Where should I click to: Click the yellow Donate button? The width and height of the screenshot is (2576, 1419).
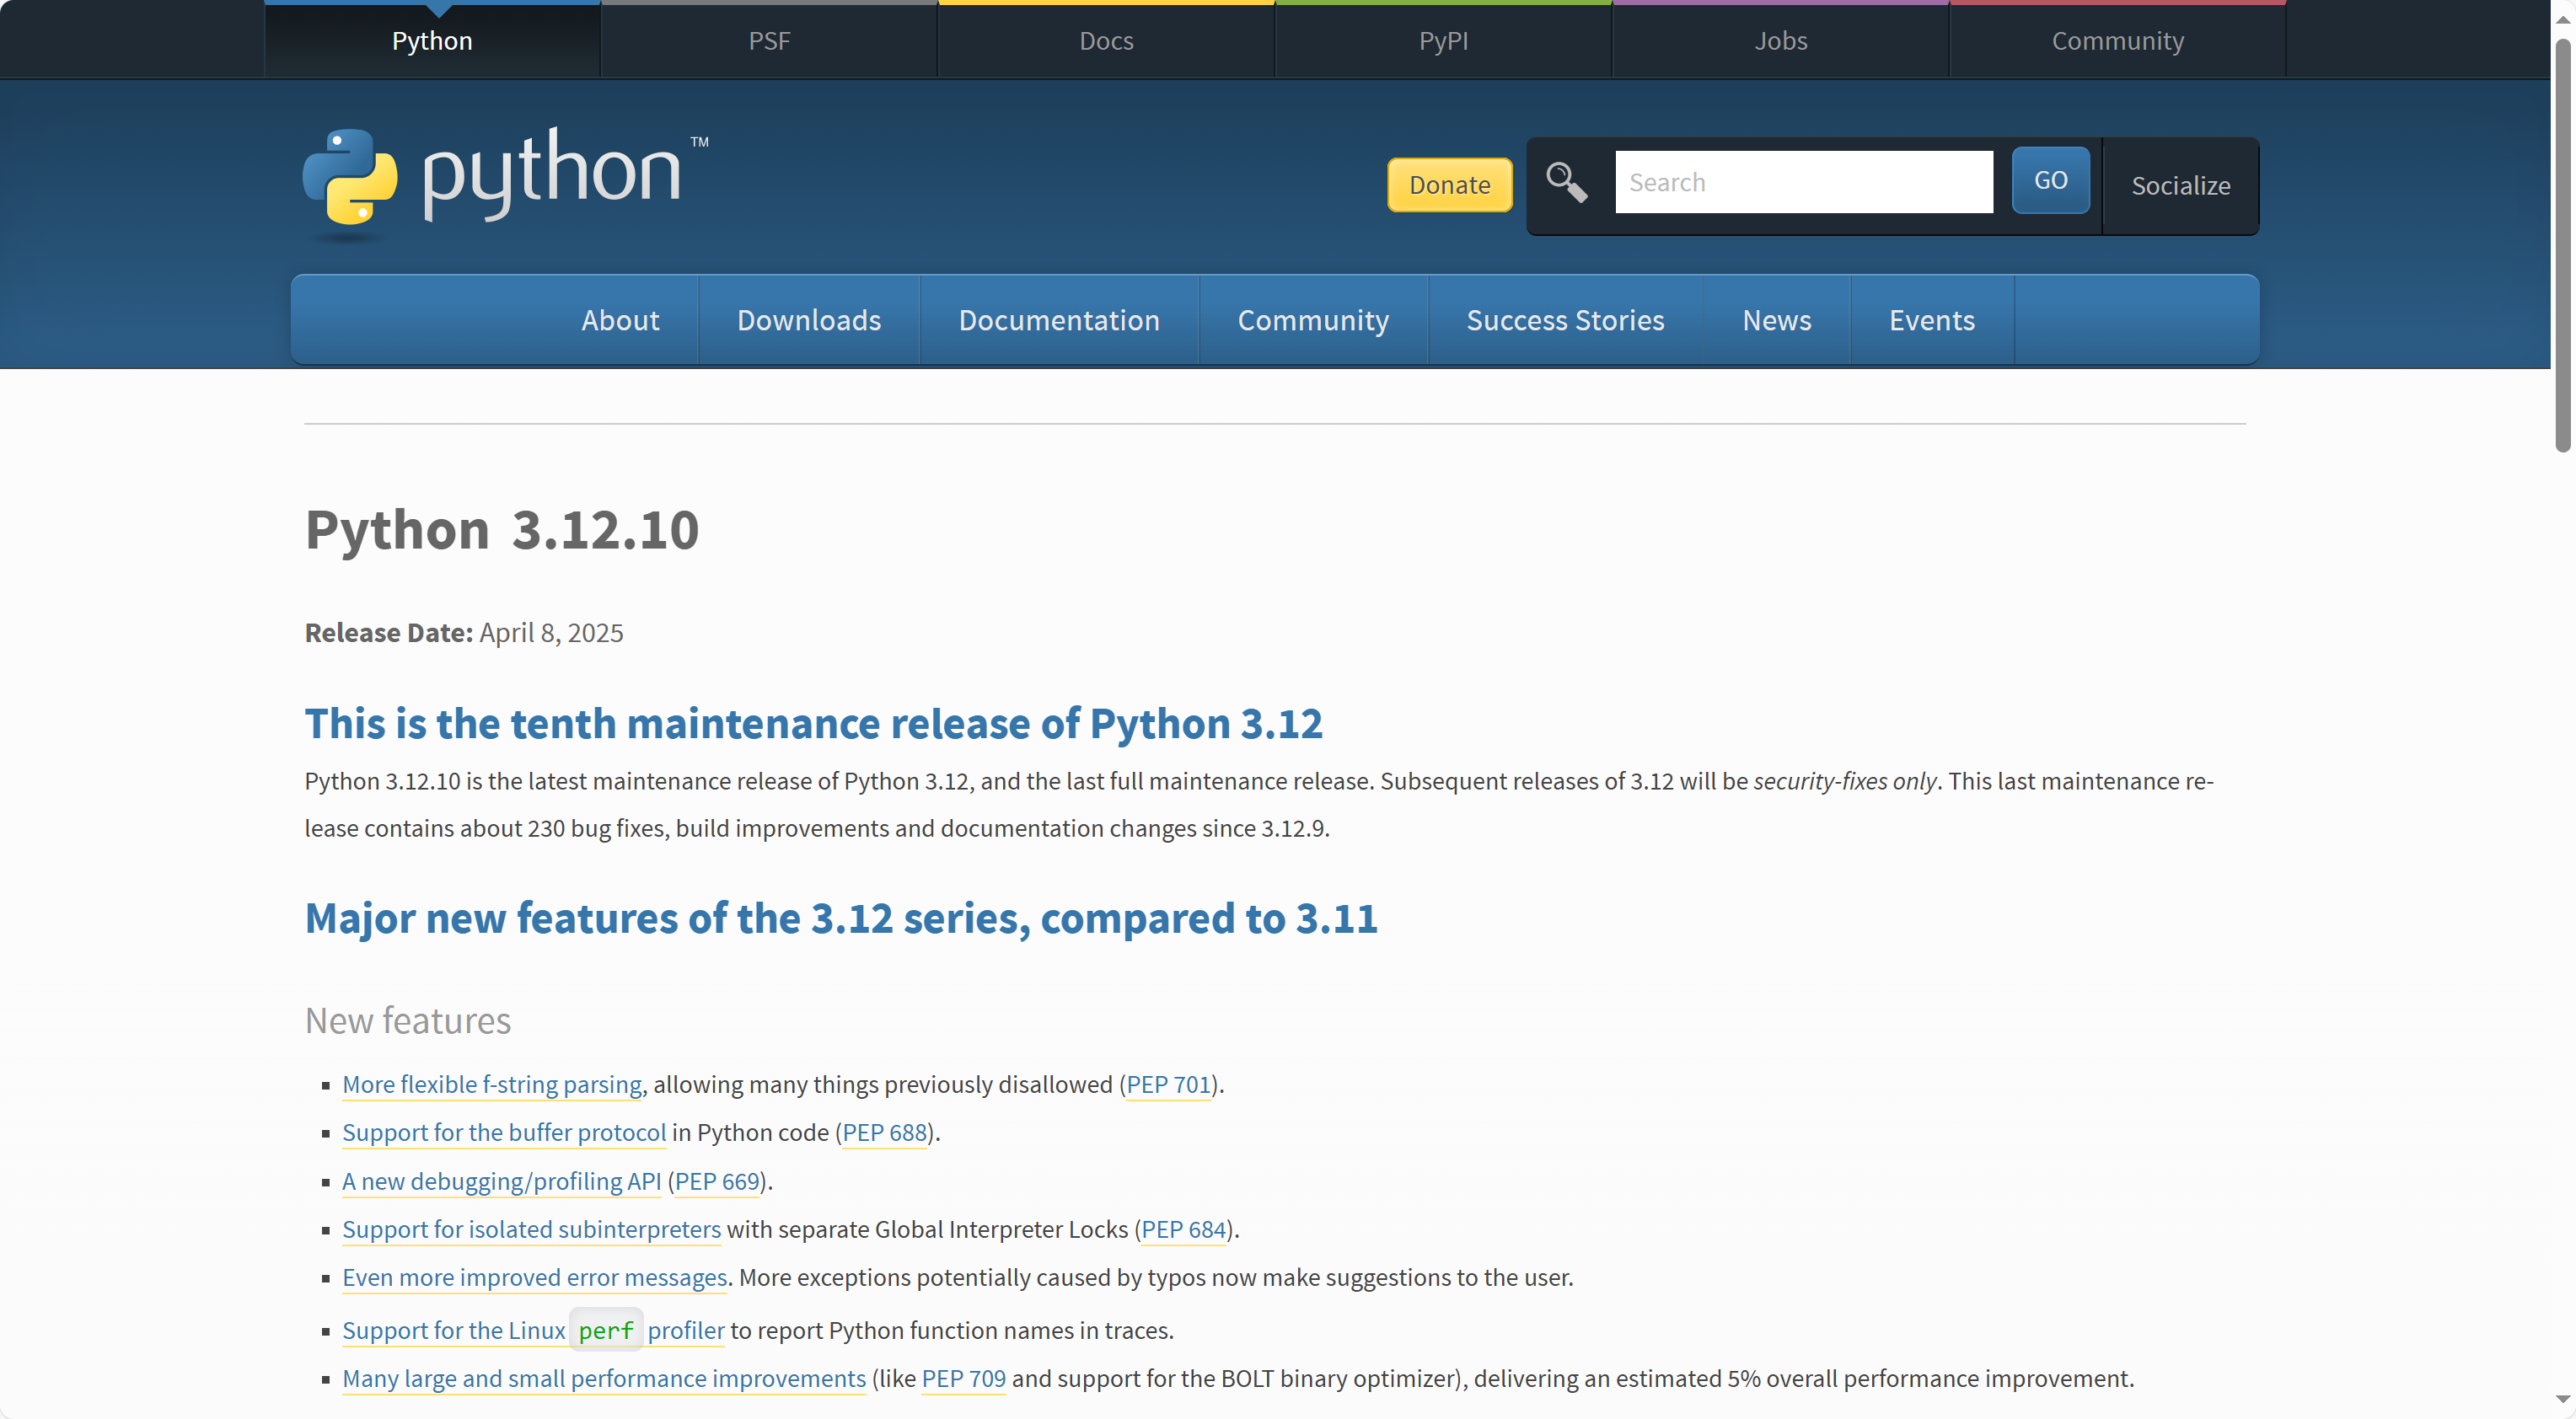point(1449,185)
